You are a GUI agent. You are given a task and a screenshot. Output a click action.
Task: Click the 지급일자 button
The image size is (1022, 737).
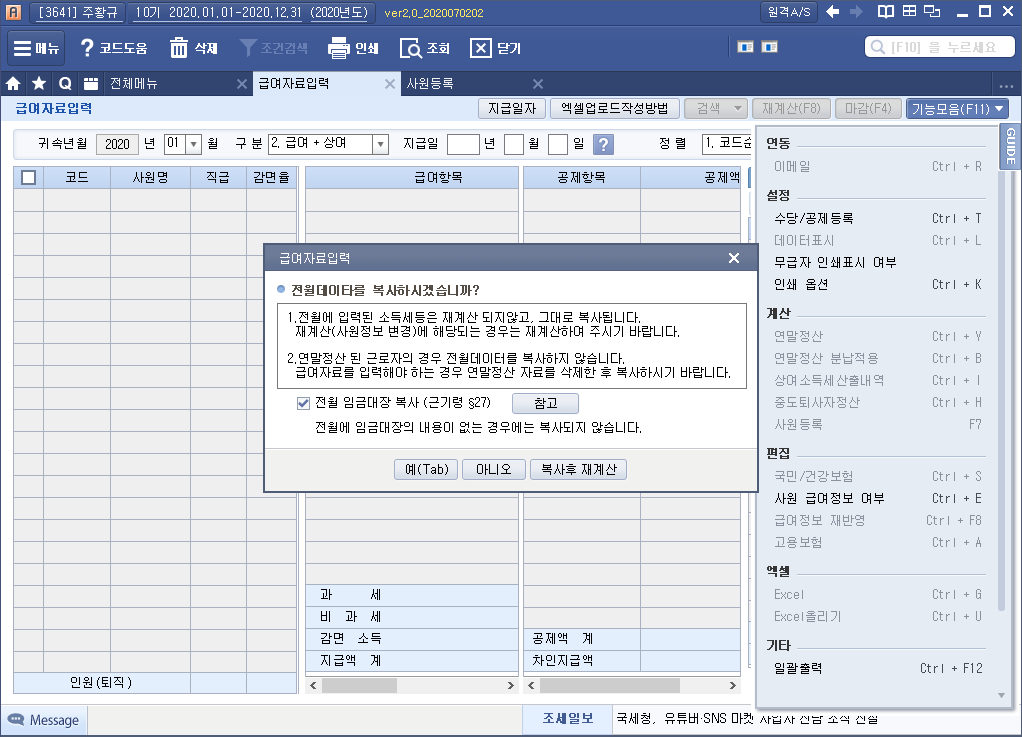coord(512,109)
